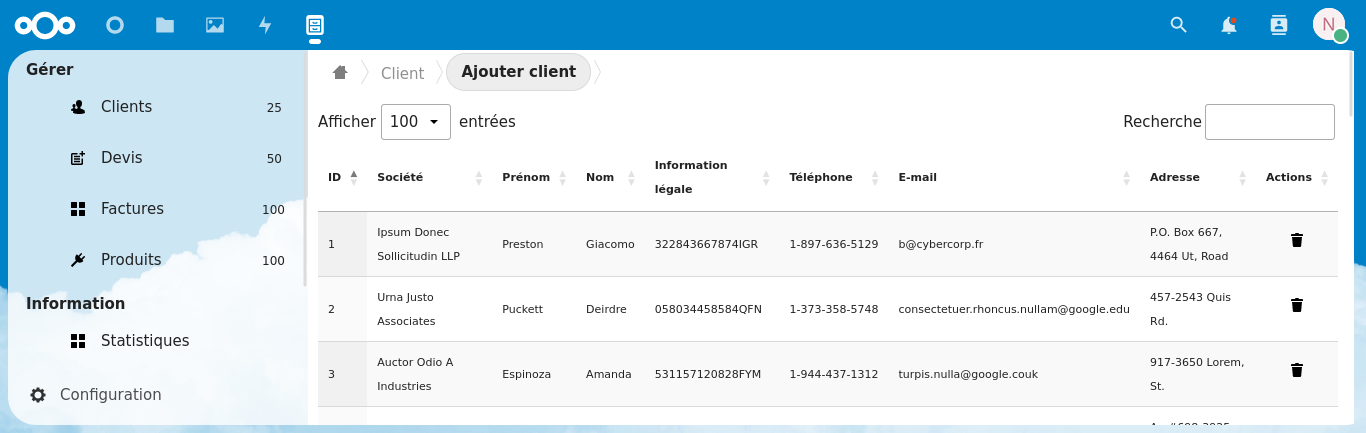
Task: Open the Contacts menu icon
Action: pos(1279,25)
